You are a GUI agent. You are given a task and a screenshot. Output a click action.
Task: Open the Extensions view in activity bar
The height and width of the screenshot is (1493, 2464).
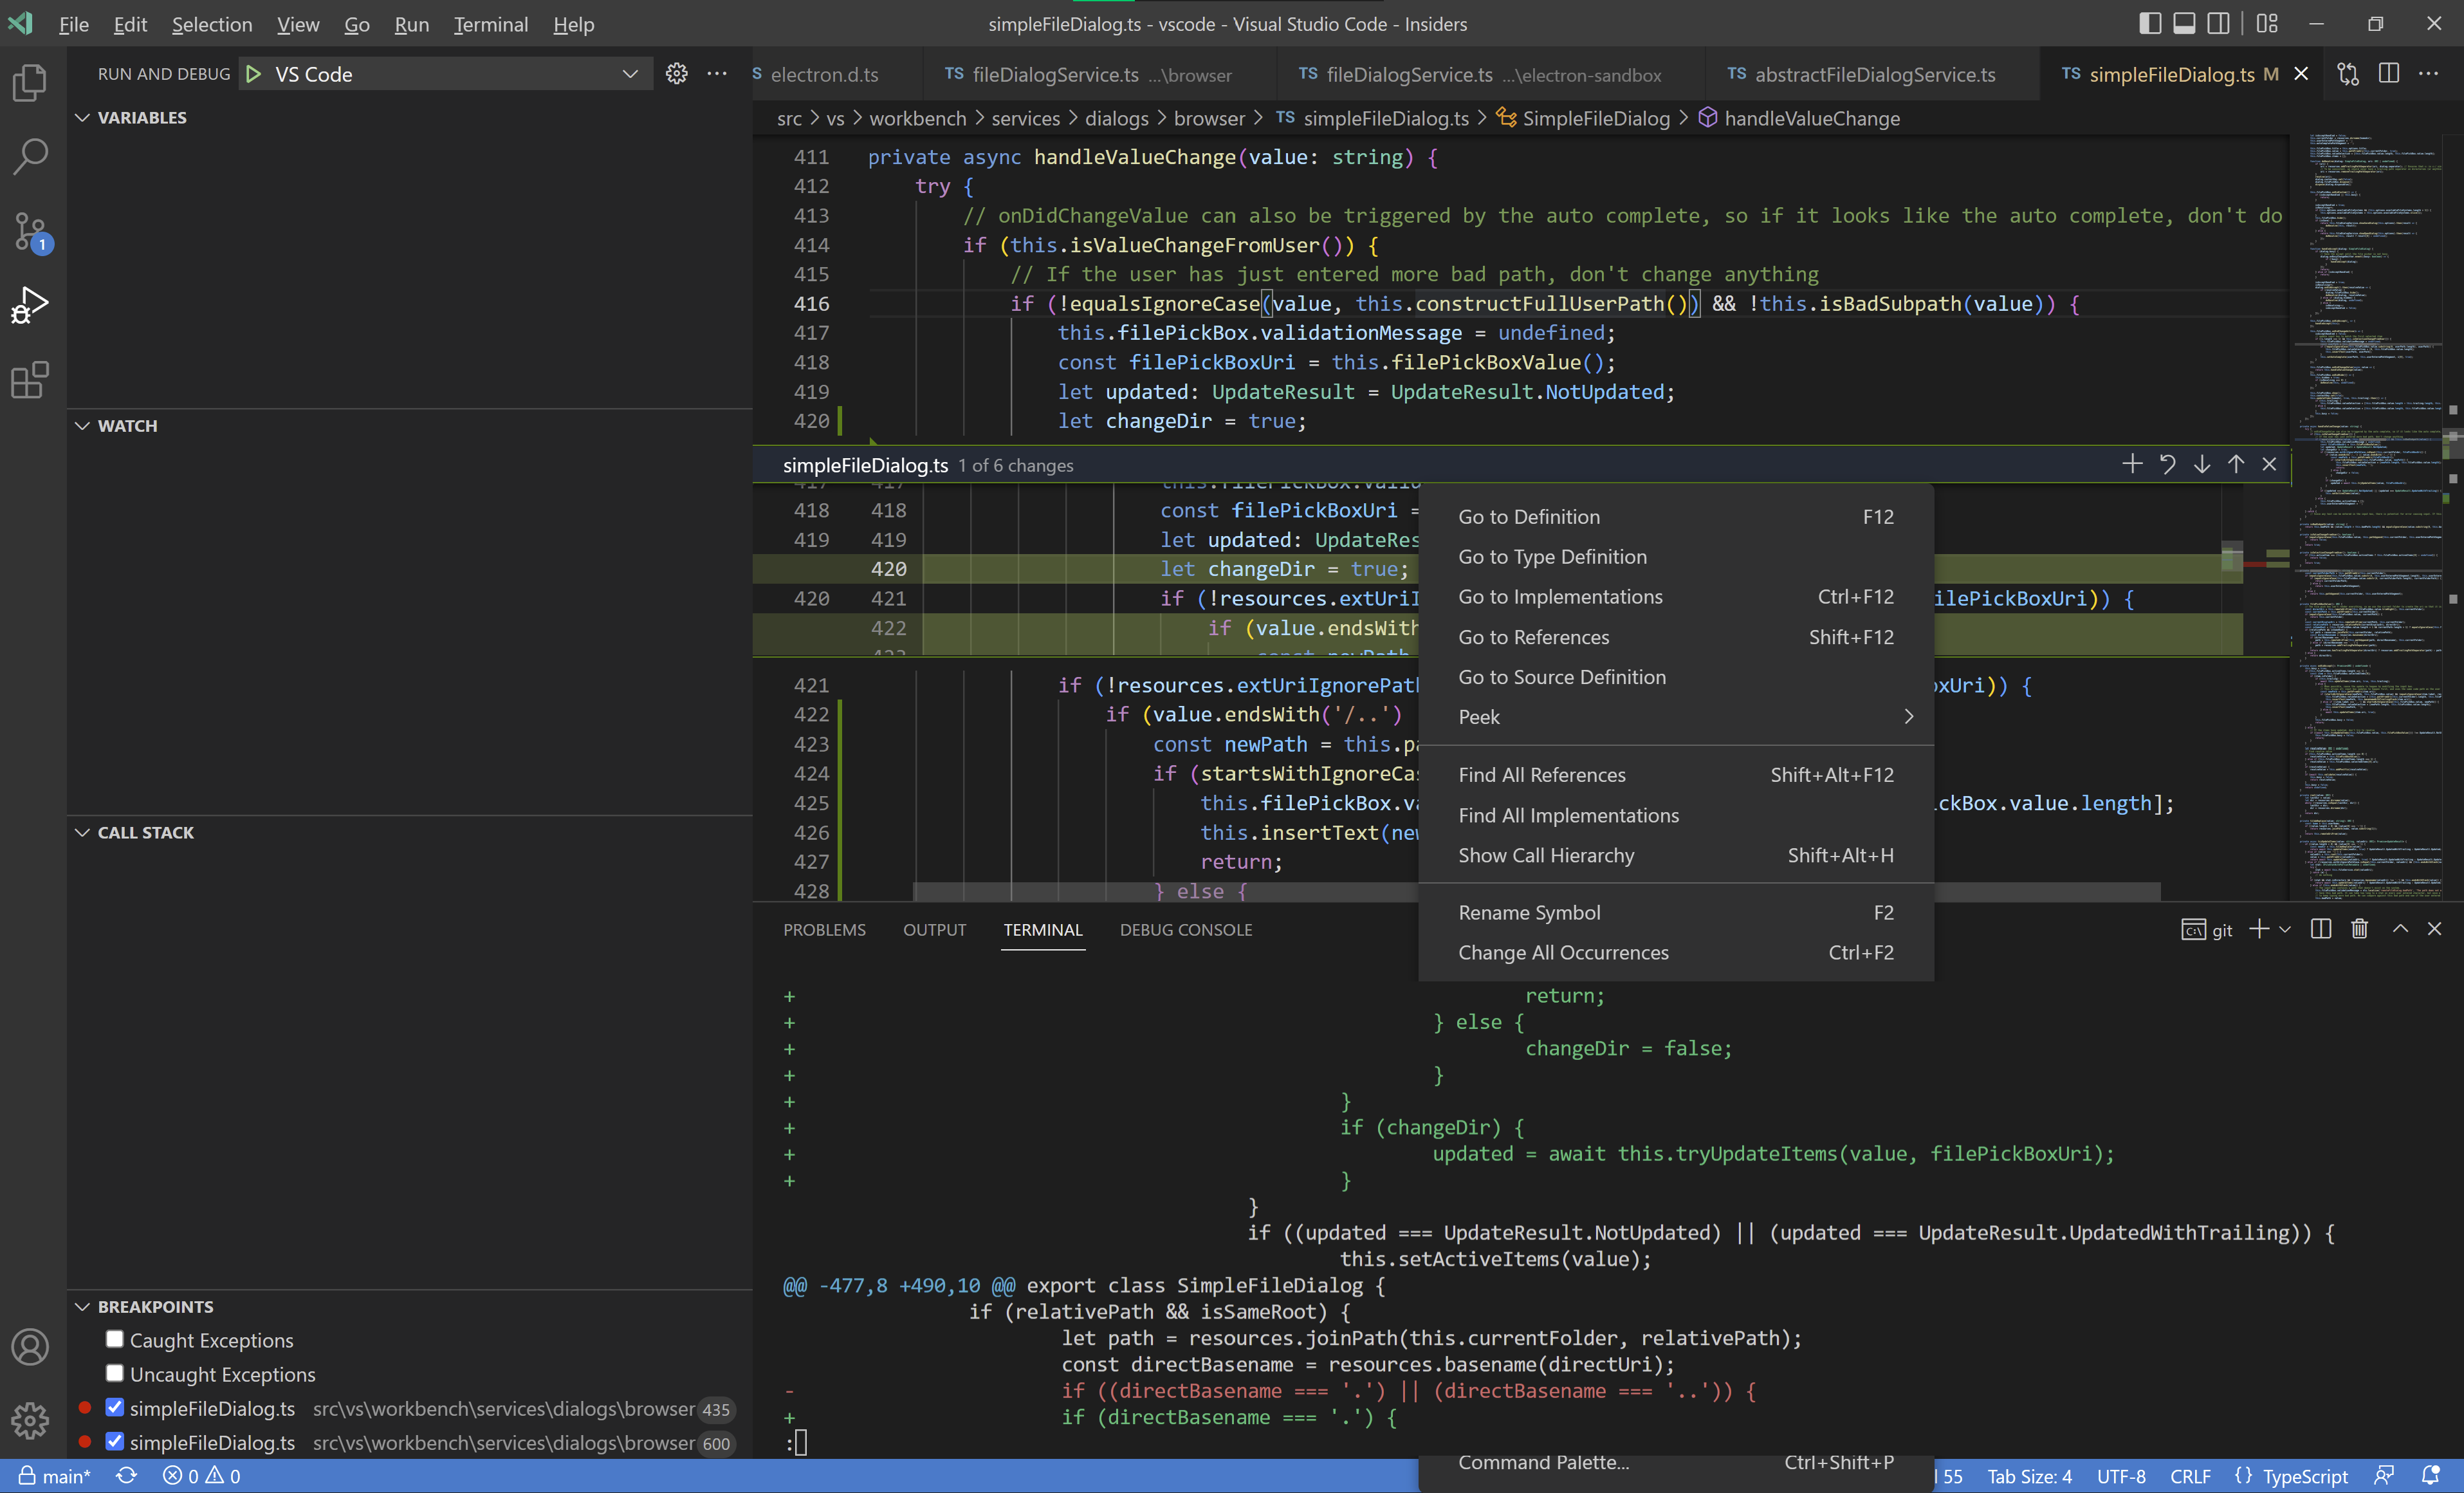(30, 380)
